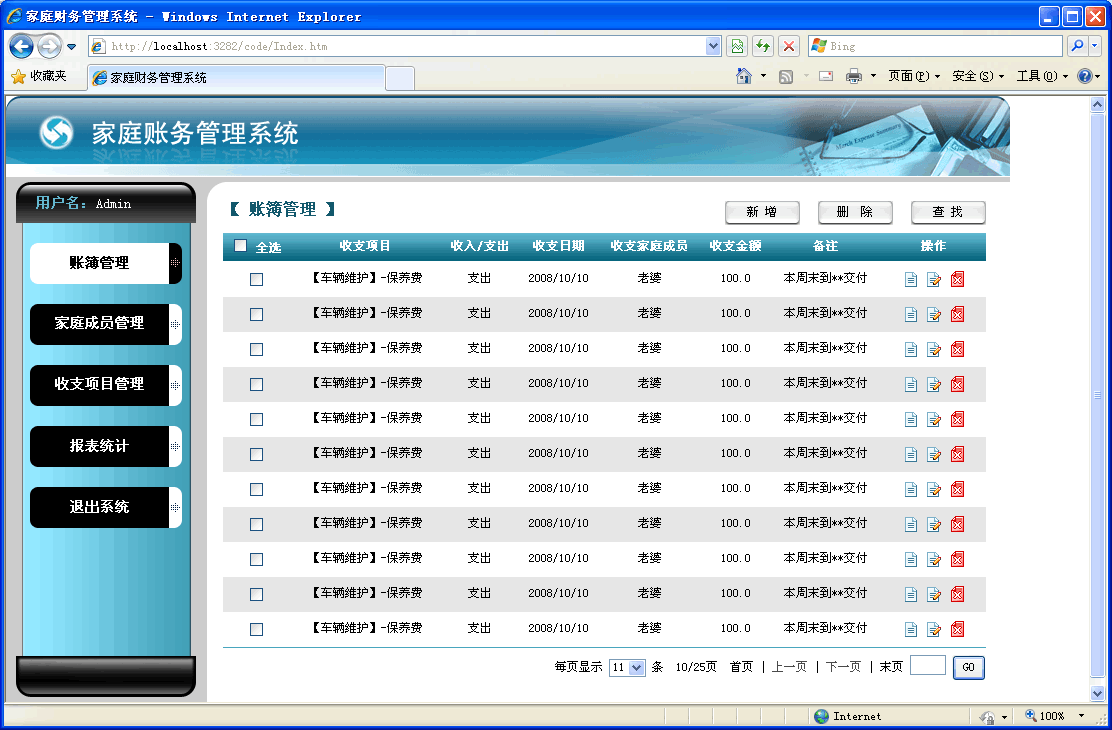Screen dimensions: 1112x730
Task: Open the 工具(O) menu
Action: [1042, 76]
